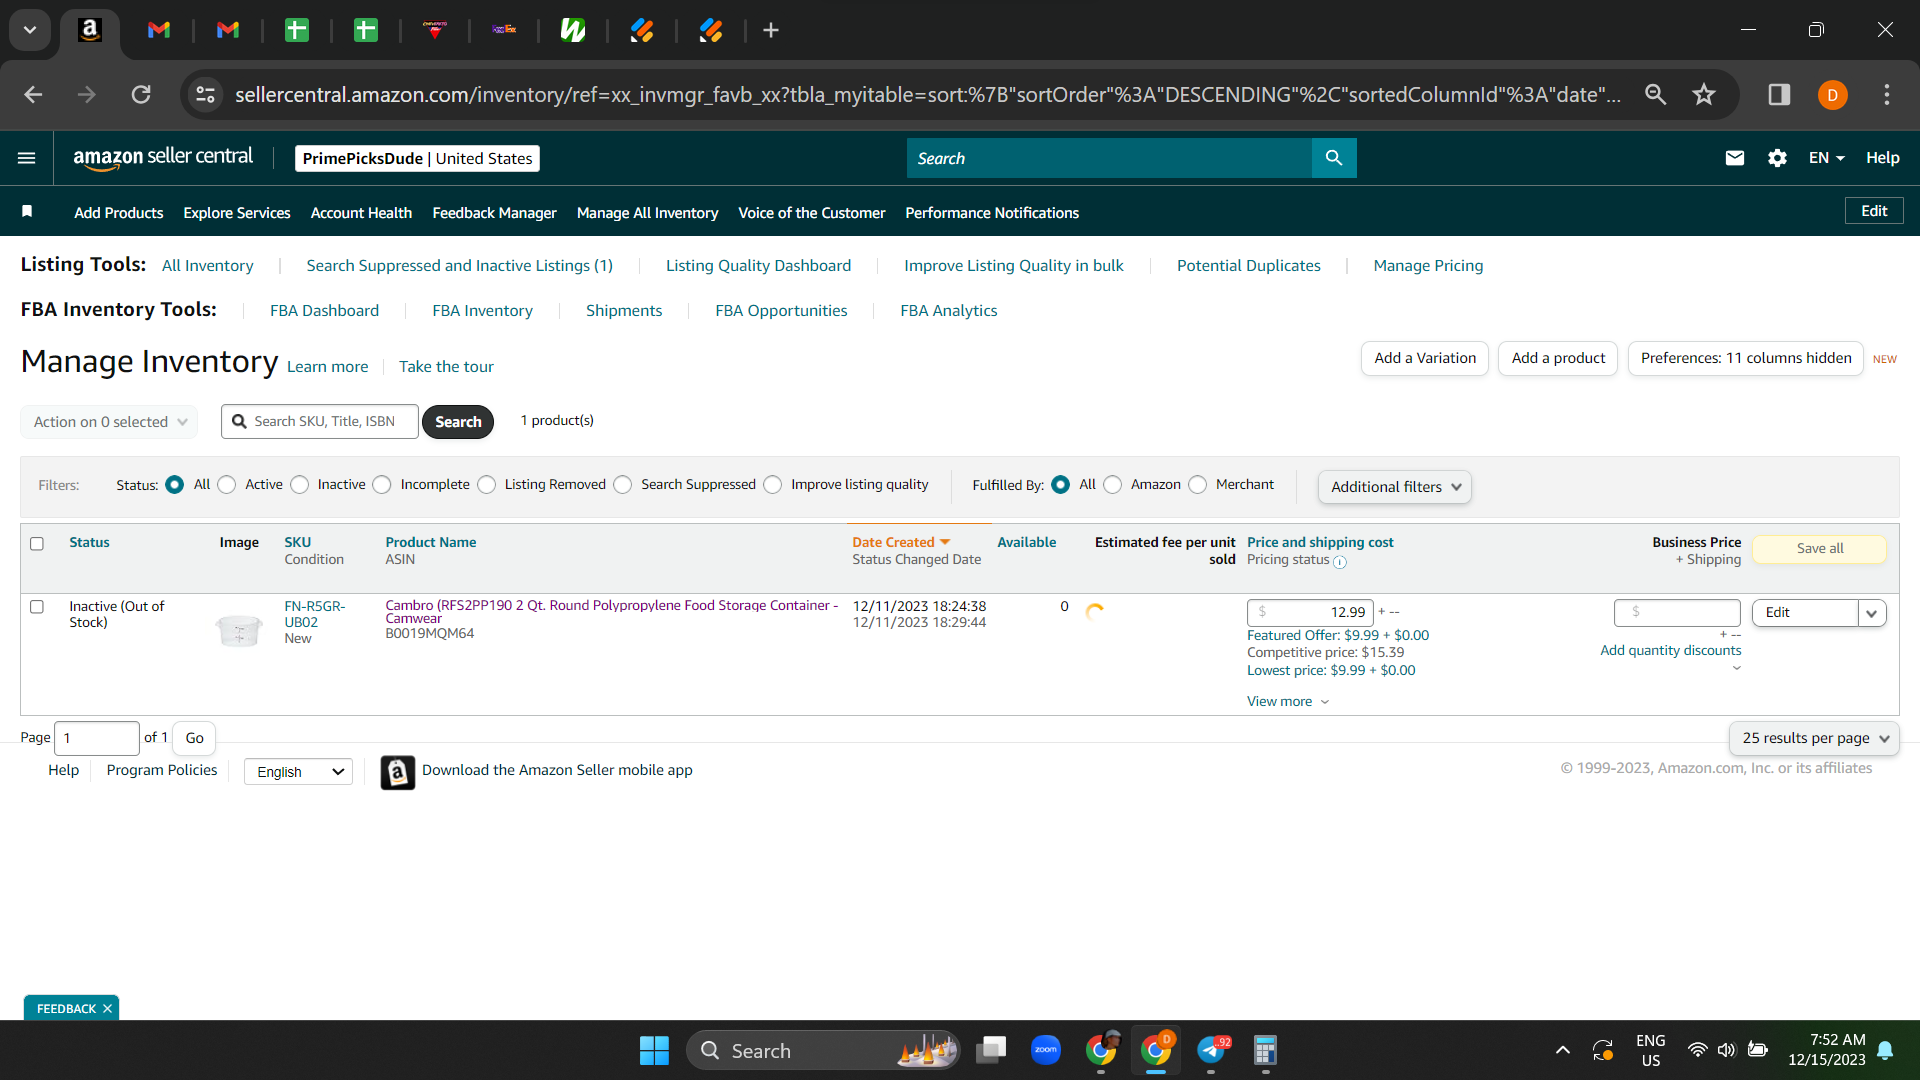Open Manage All Inventory menu item
The image size is (1920, 1080).
(x=647, y=213)
